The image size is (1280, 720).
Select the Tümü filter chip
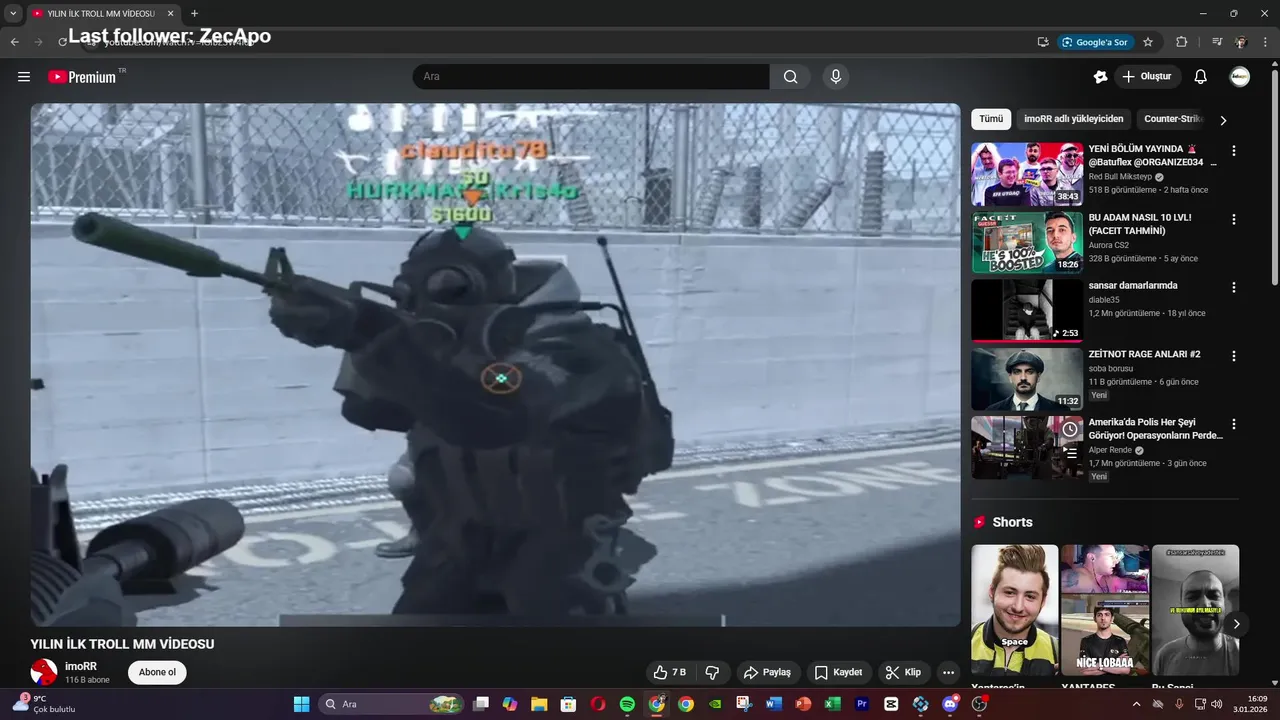(x=991, y=119)
